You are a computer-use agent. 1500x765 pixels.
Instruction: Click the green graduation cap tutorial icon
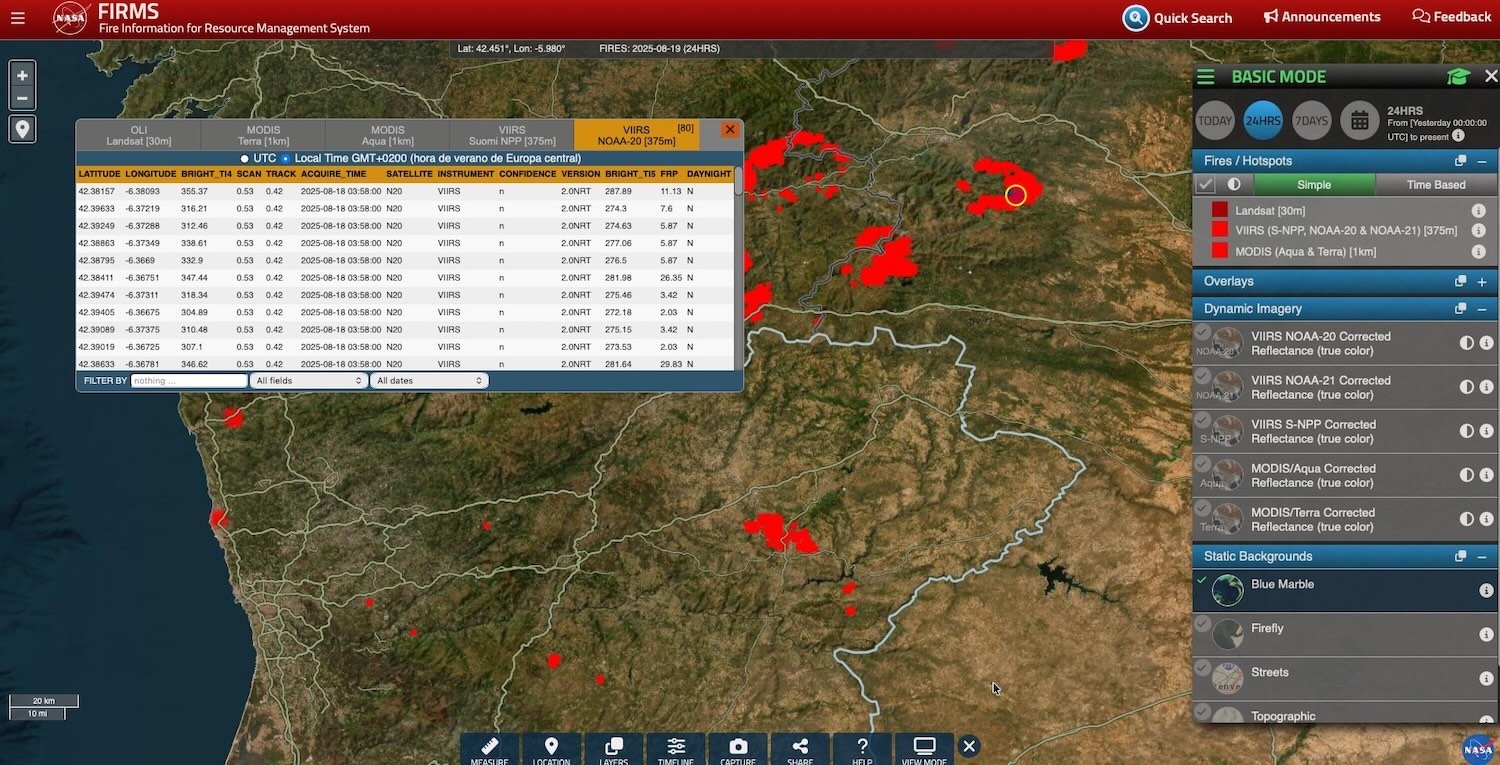1458,77
